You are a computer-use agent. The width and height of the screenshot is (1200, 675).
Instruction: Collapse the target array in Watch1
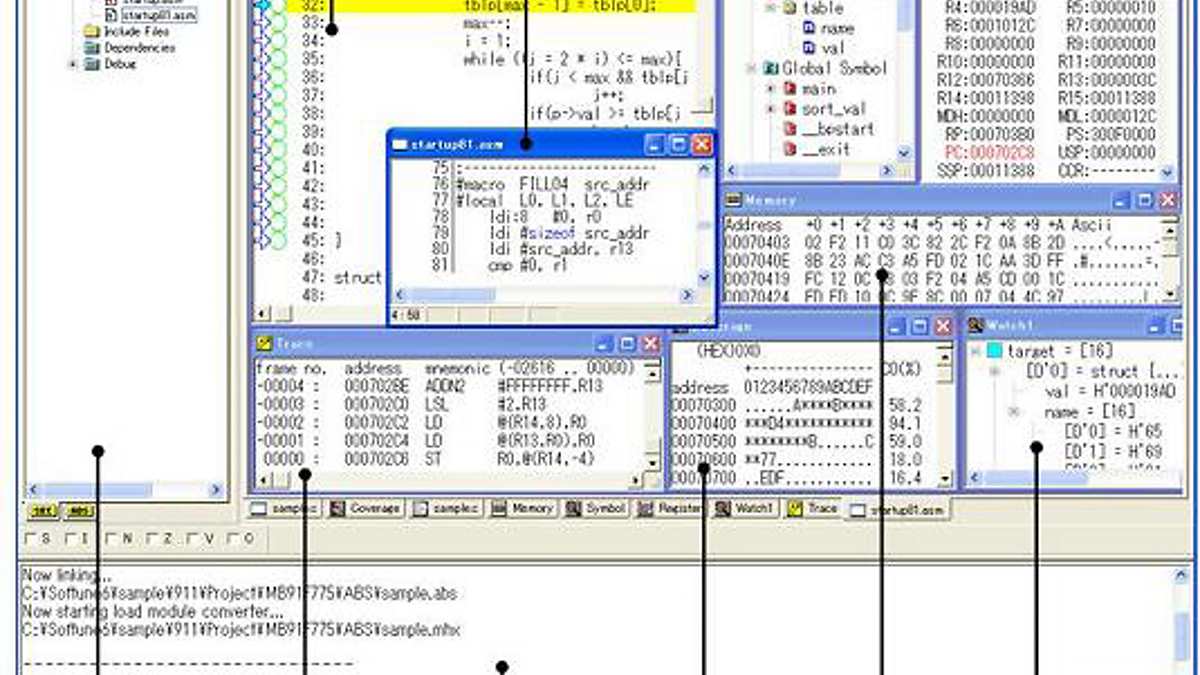pos(975,352)
